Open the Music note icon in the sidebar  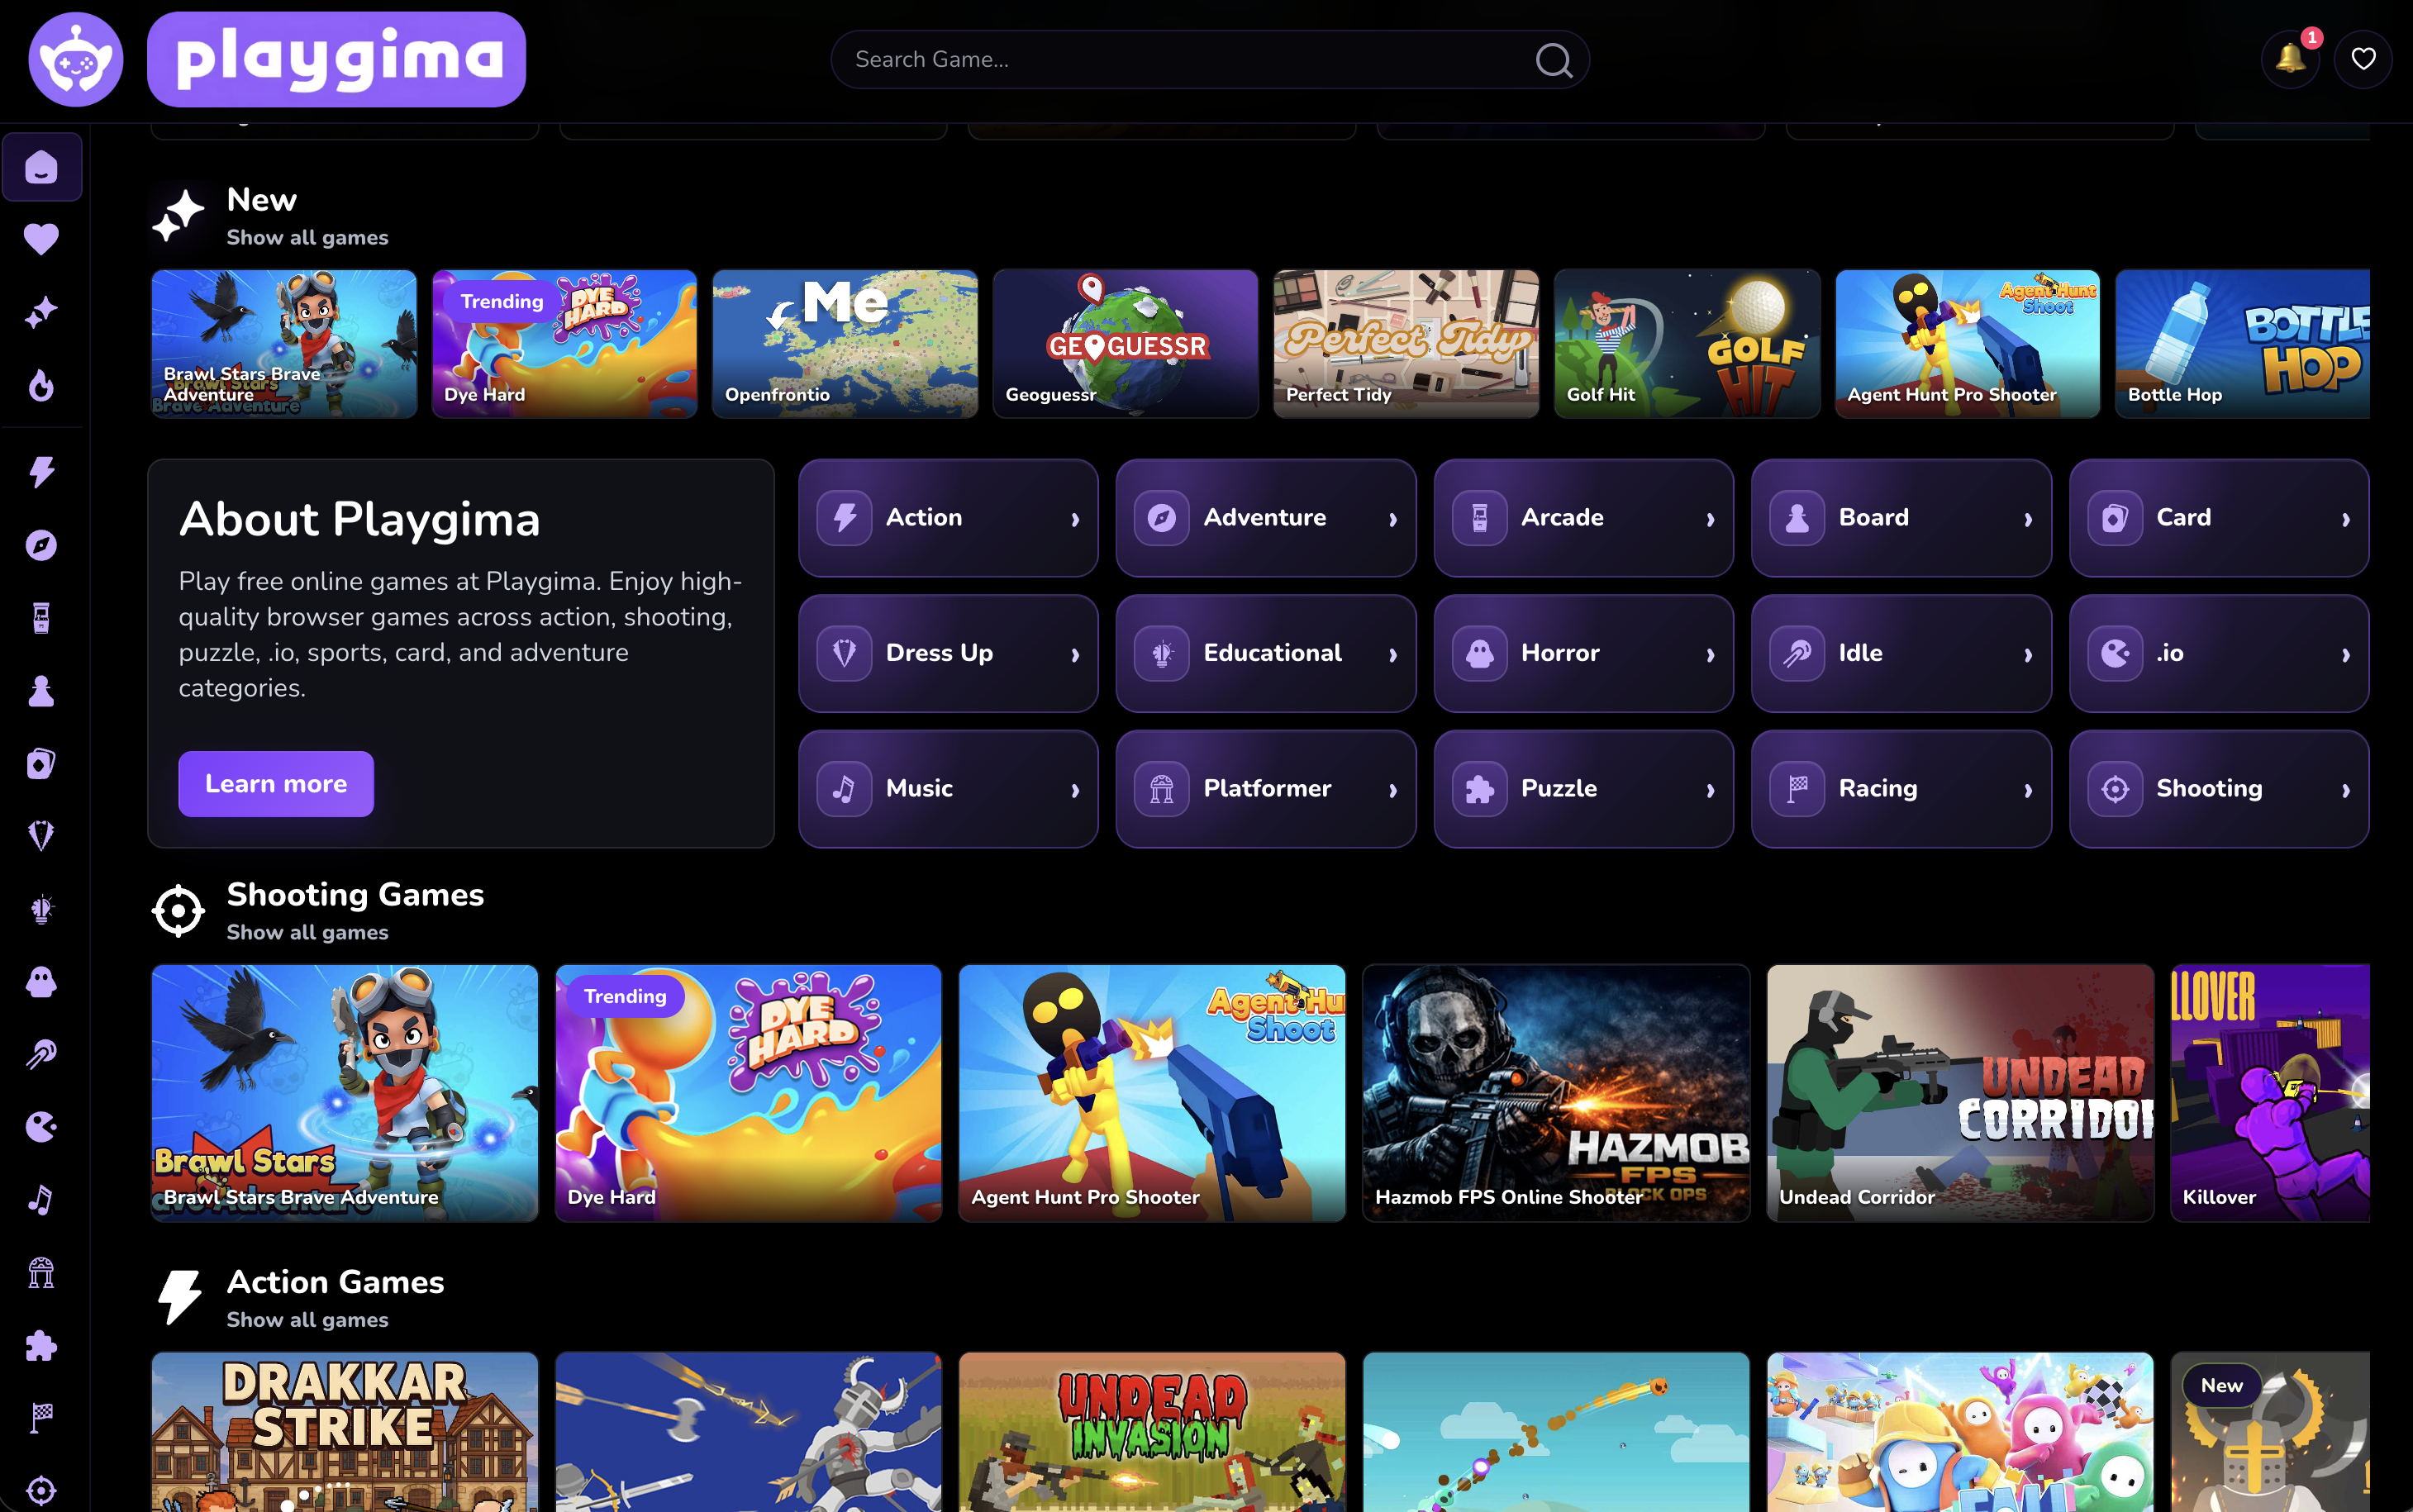[41, 1200]
